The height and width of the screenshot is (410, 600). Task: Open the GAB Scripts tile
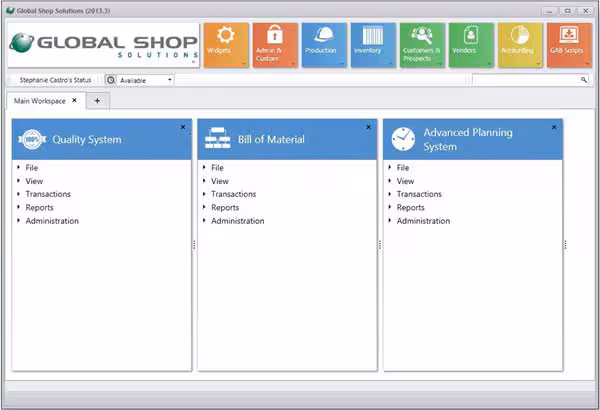569,45
